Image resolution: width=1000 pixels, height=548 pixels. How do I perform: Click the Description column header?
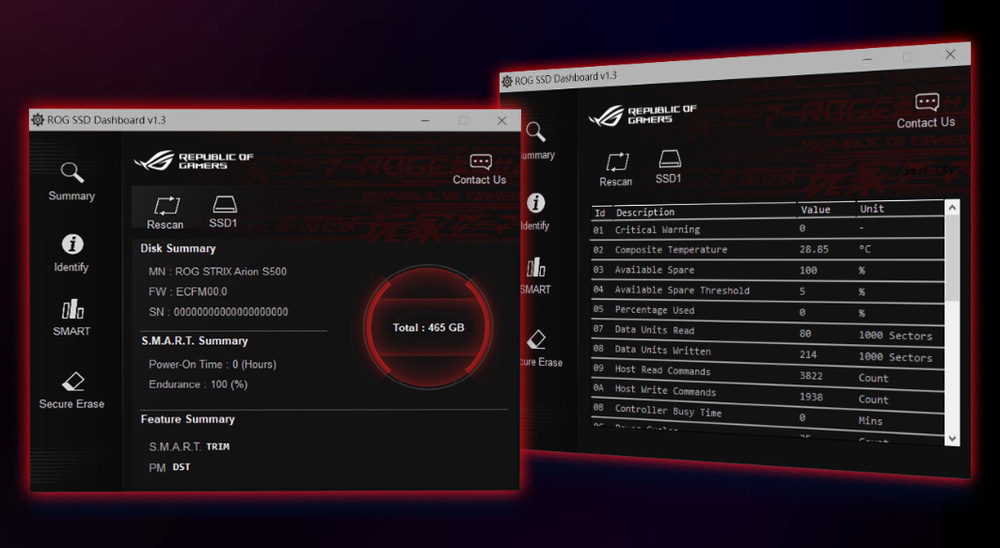pos(645,212)
